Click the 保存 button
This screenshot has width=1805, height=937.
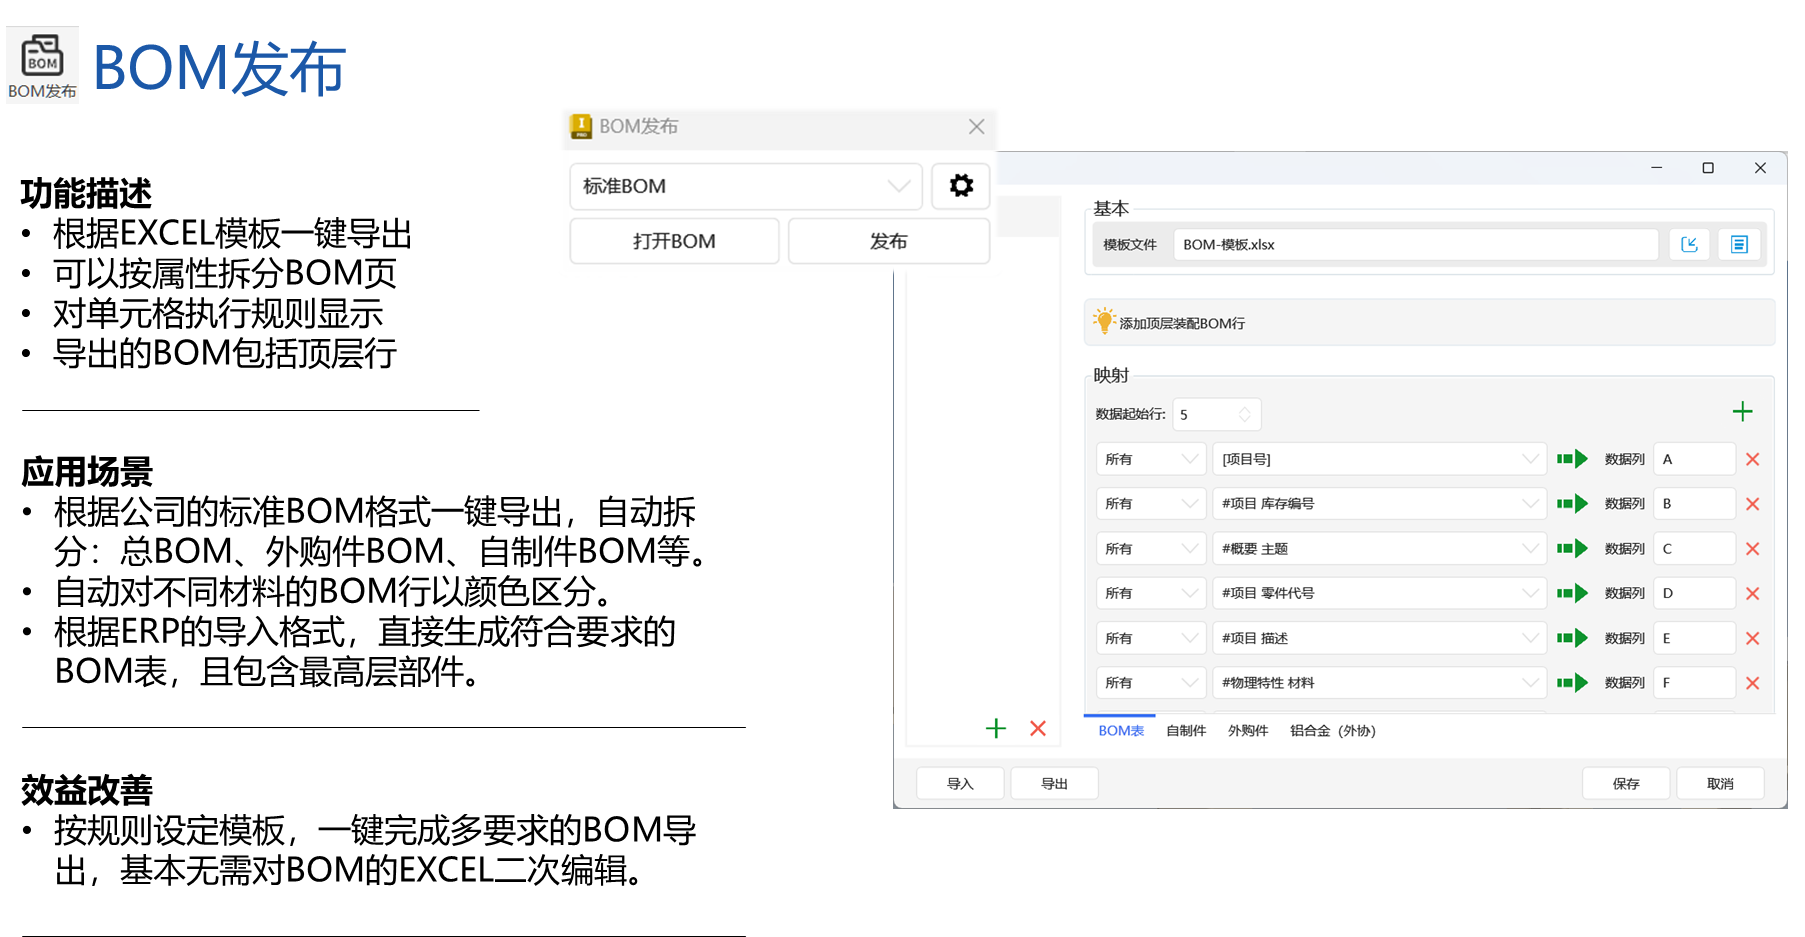pyautogui.click(x=1625, y=784)
